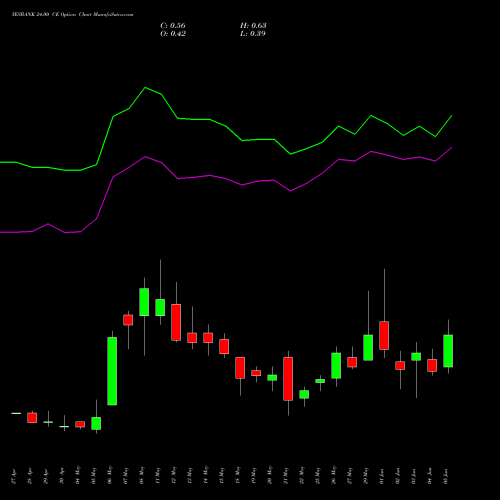Click the 29 Apr date label

(46, 476)
